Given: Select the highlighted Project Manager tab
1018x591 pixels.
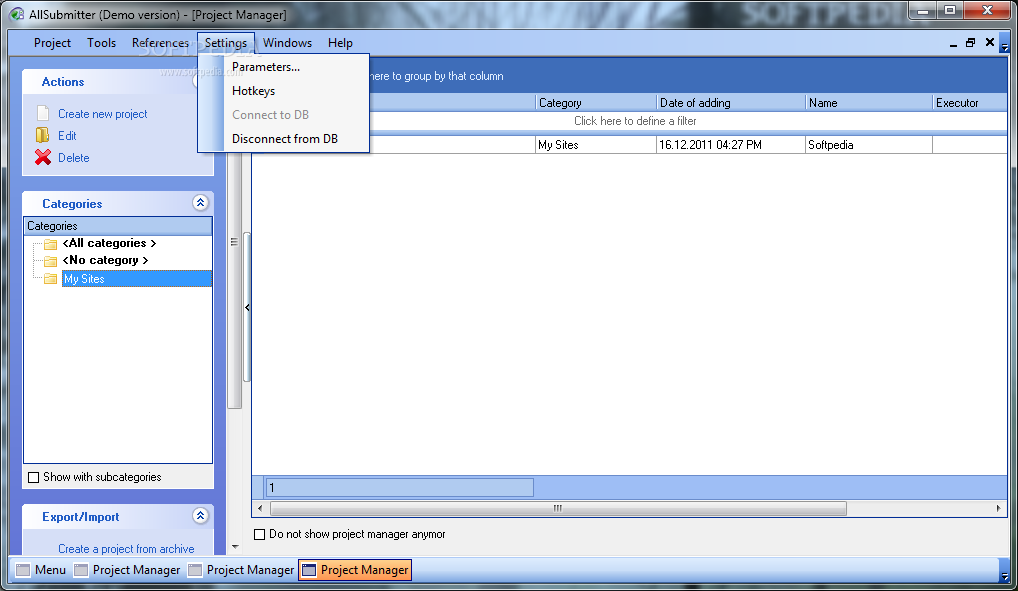Looking at the screenshot, I should (x=355, y=570).
